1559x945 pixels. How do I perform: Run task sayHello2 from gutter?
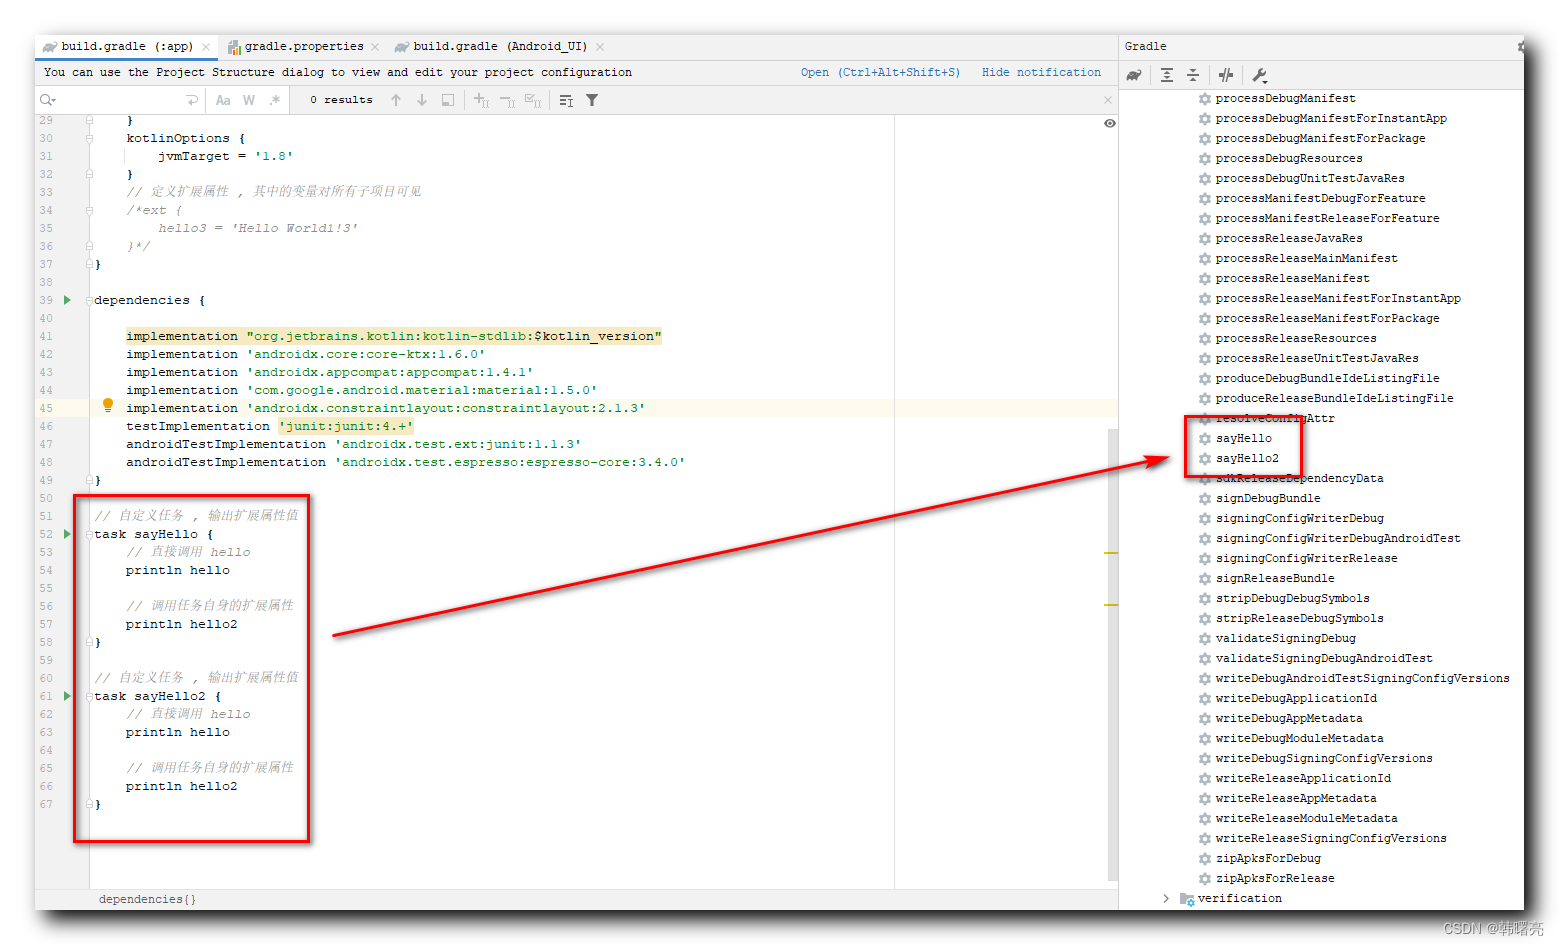tap(67, 696)
